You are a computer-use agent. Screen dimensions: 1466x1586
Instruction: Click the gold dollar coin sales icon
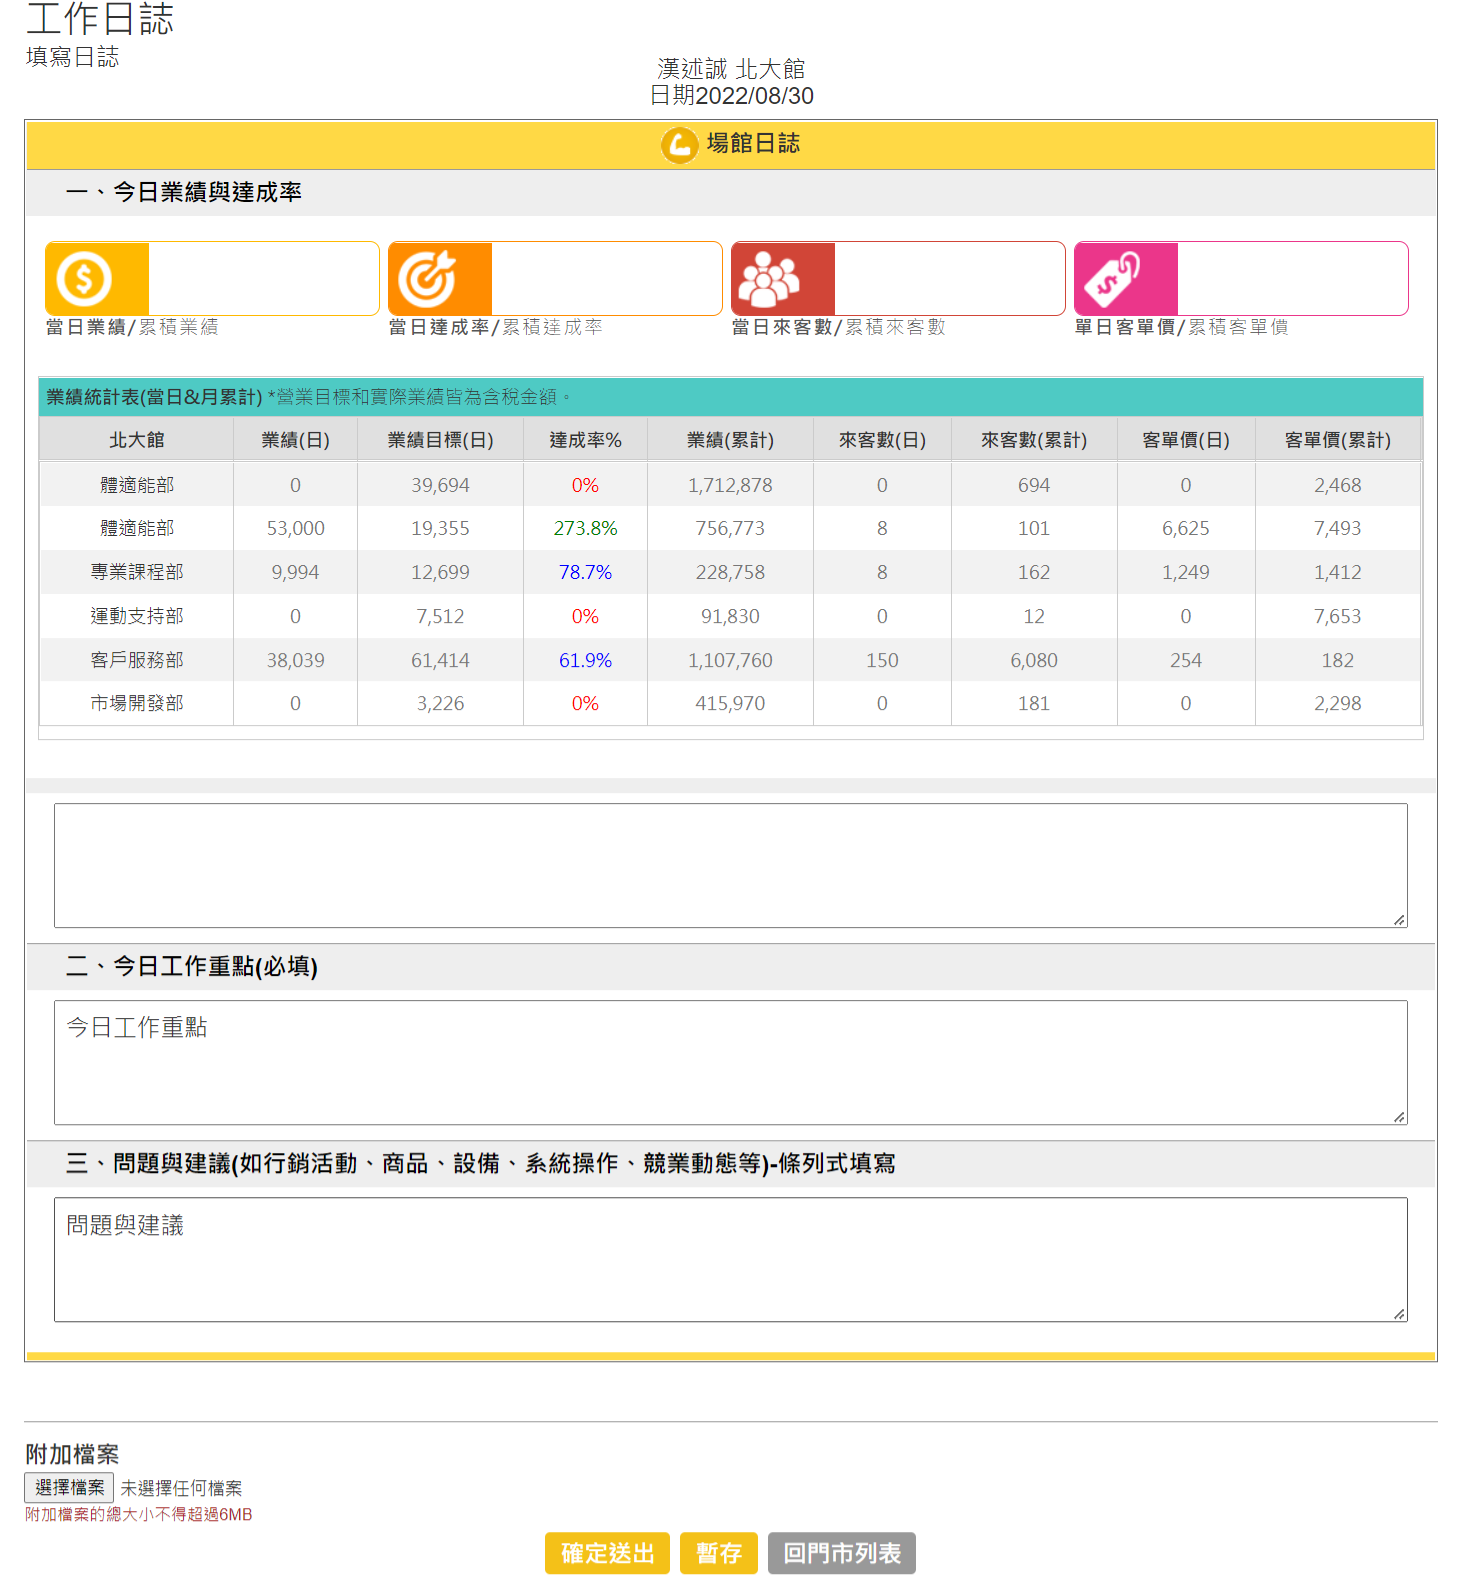[x=85, y=279]
